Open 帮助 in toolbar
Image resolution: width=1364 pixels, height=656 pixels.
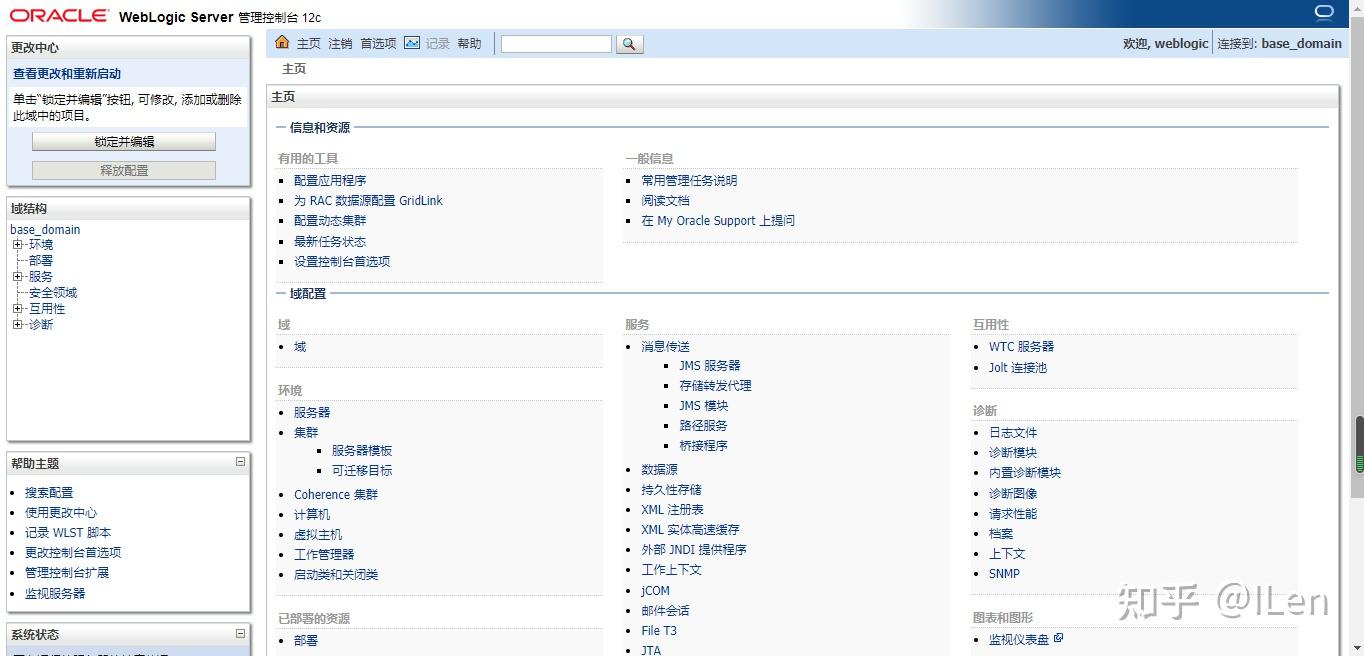pos(469,43)
